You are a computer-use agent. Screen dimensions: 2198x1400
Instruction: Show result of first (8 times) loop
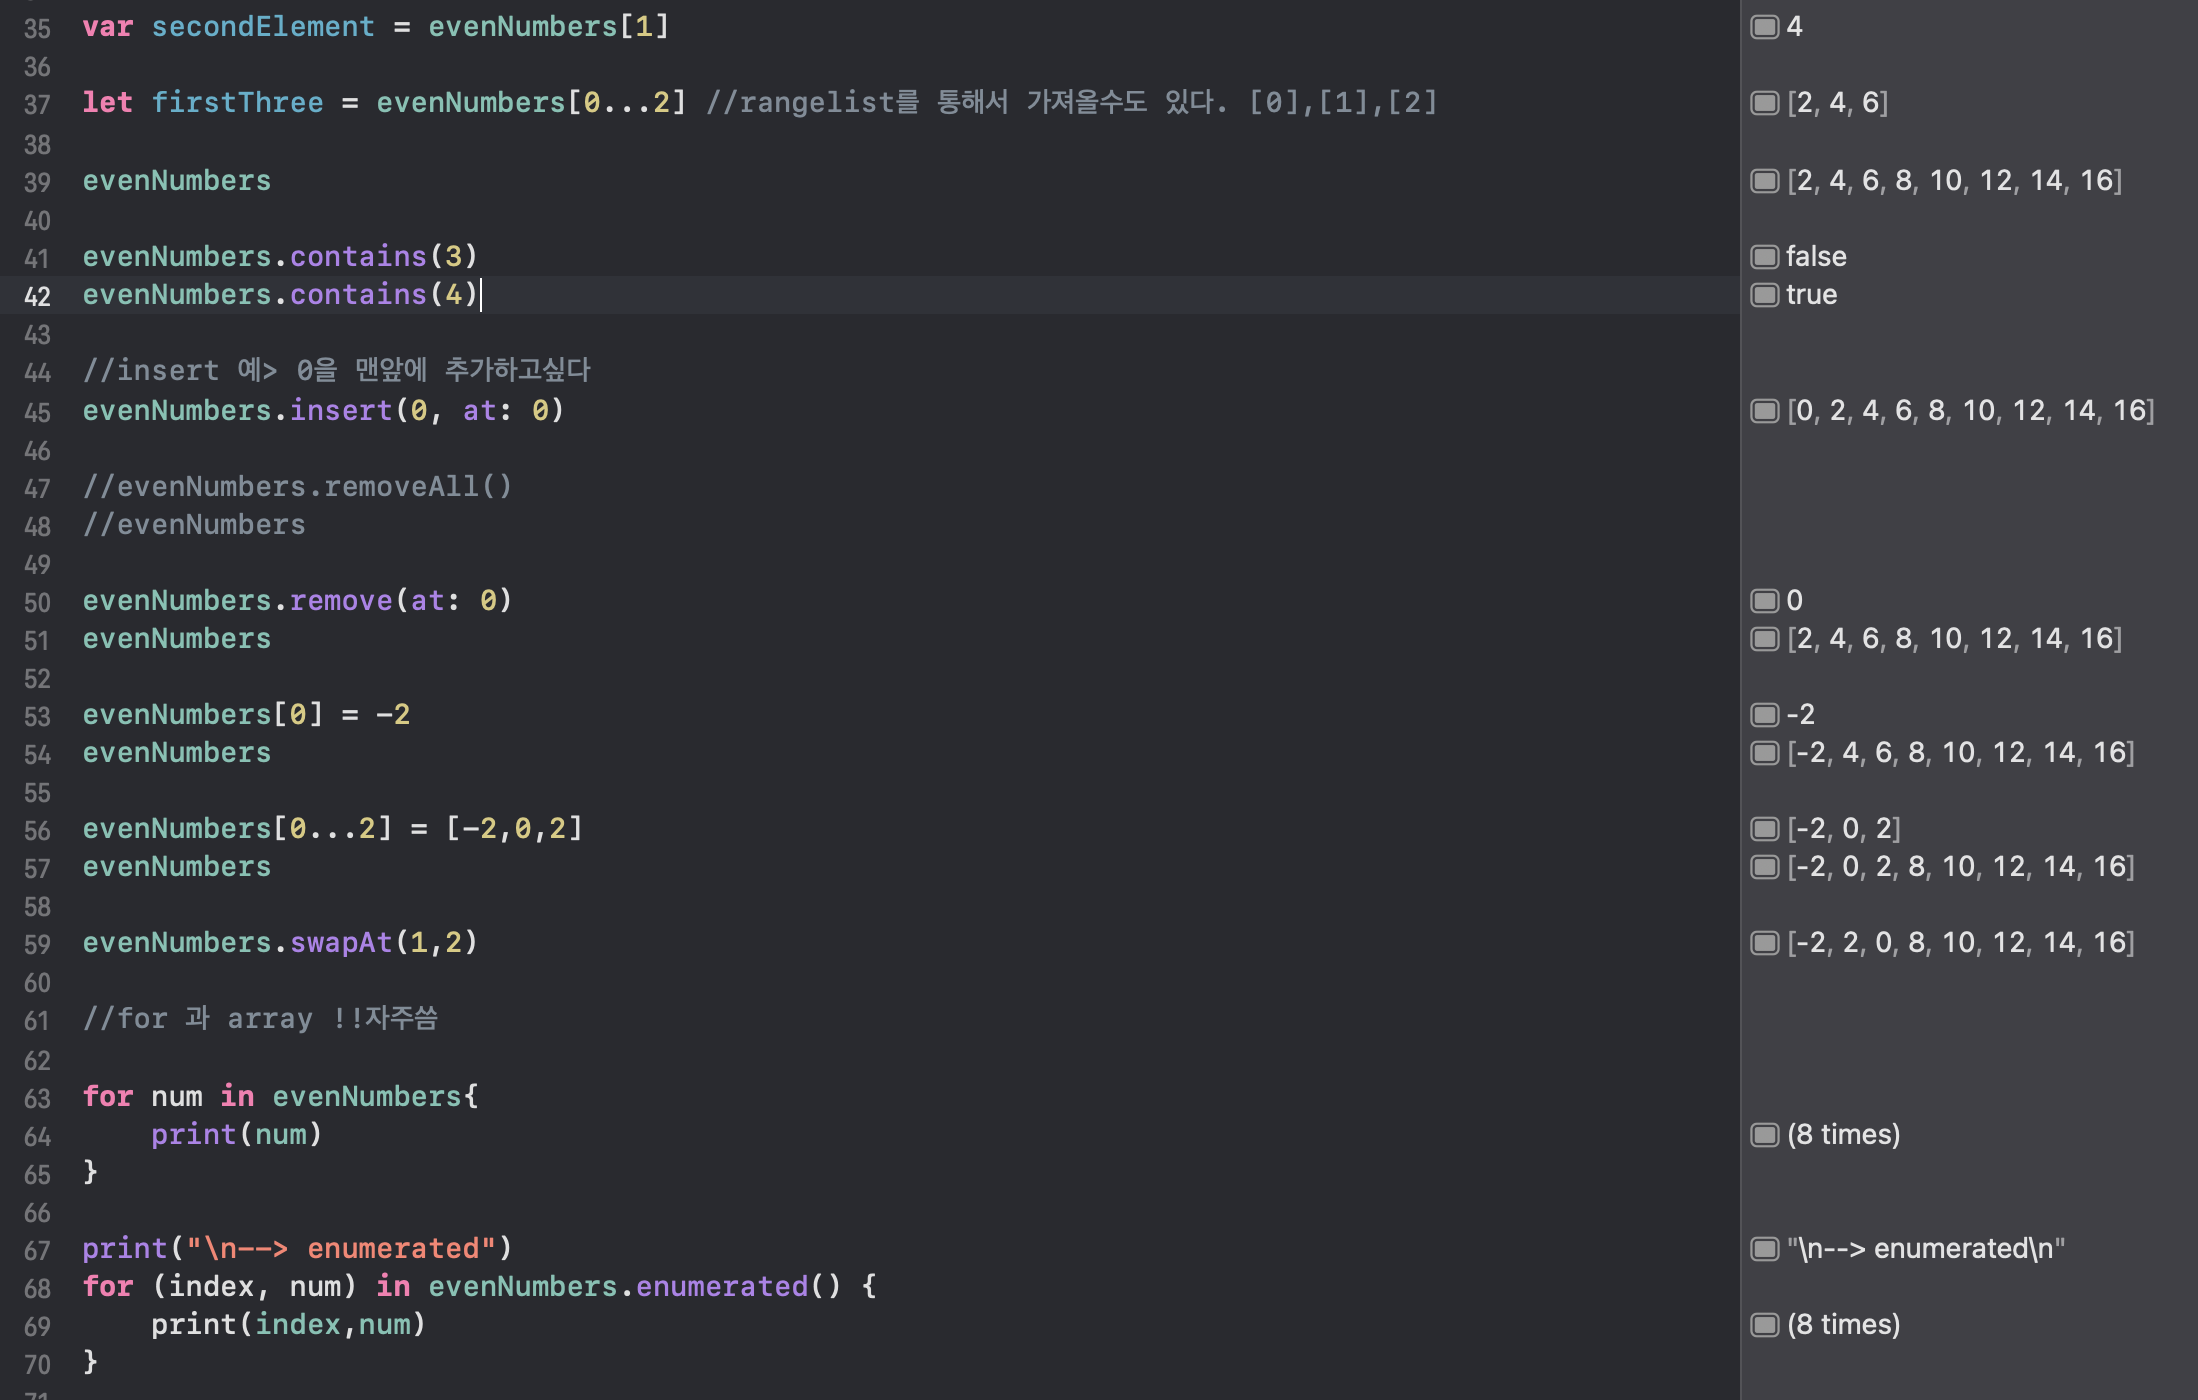(x=1765, y=1135)
